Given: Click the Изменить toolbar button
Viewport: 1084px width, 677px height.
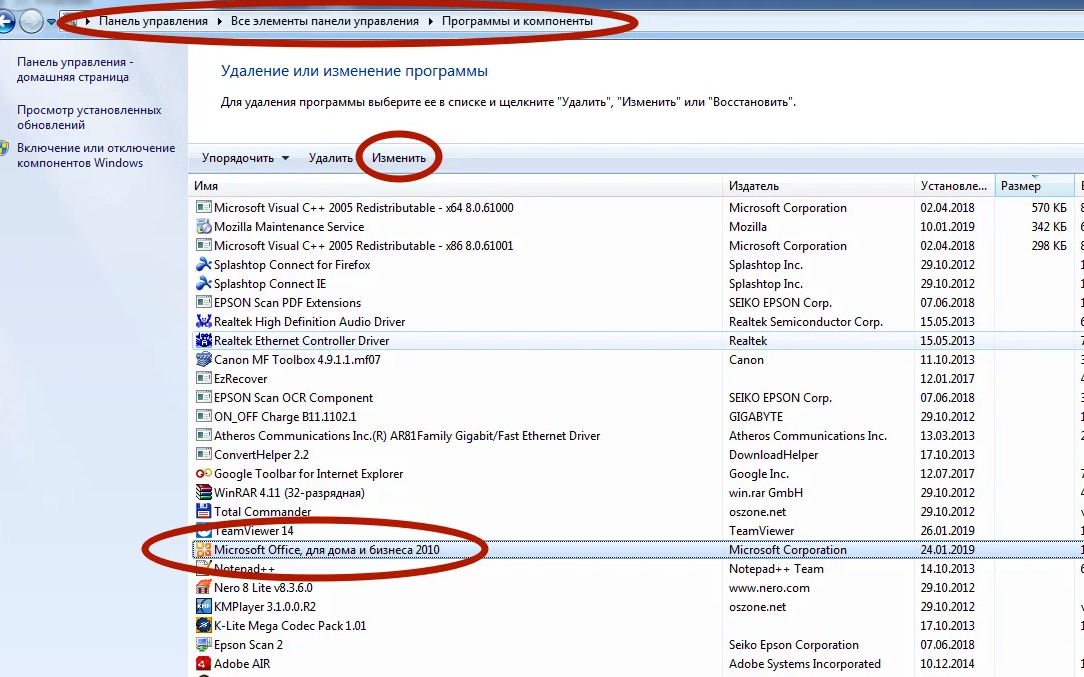Looking at the screenshot, I should click(x=399, y=158).
